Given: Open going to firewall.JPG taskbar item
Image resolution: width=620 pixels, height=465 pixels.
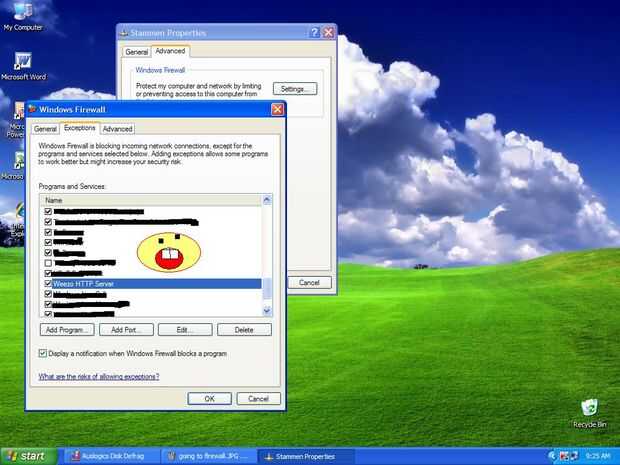Looking at the screenshot, I should point(208,456).
